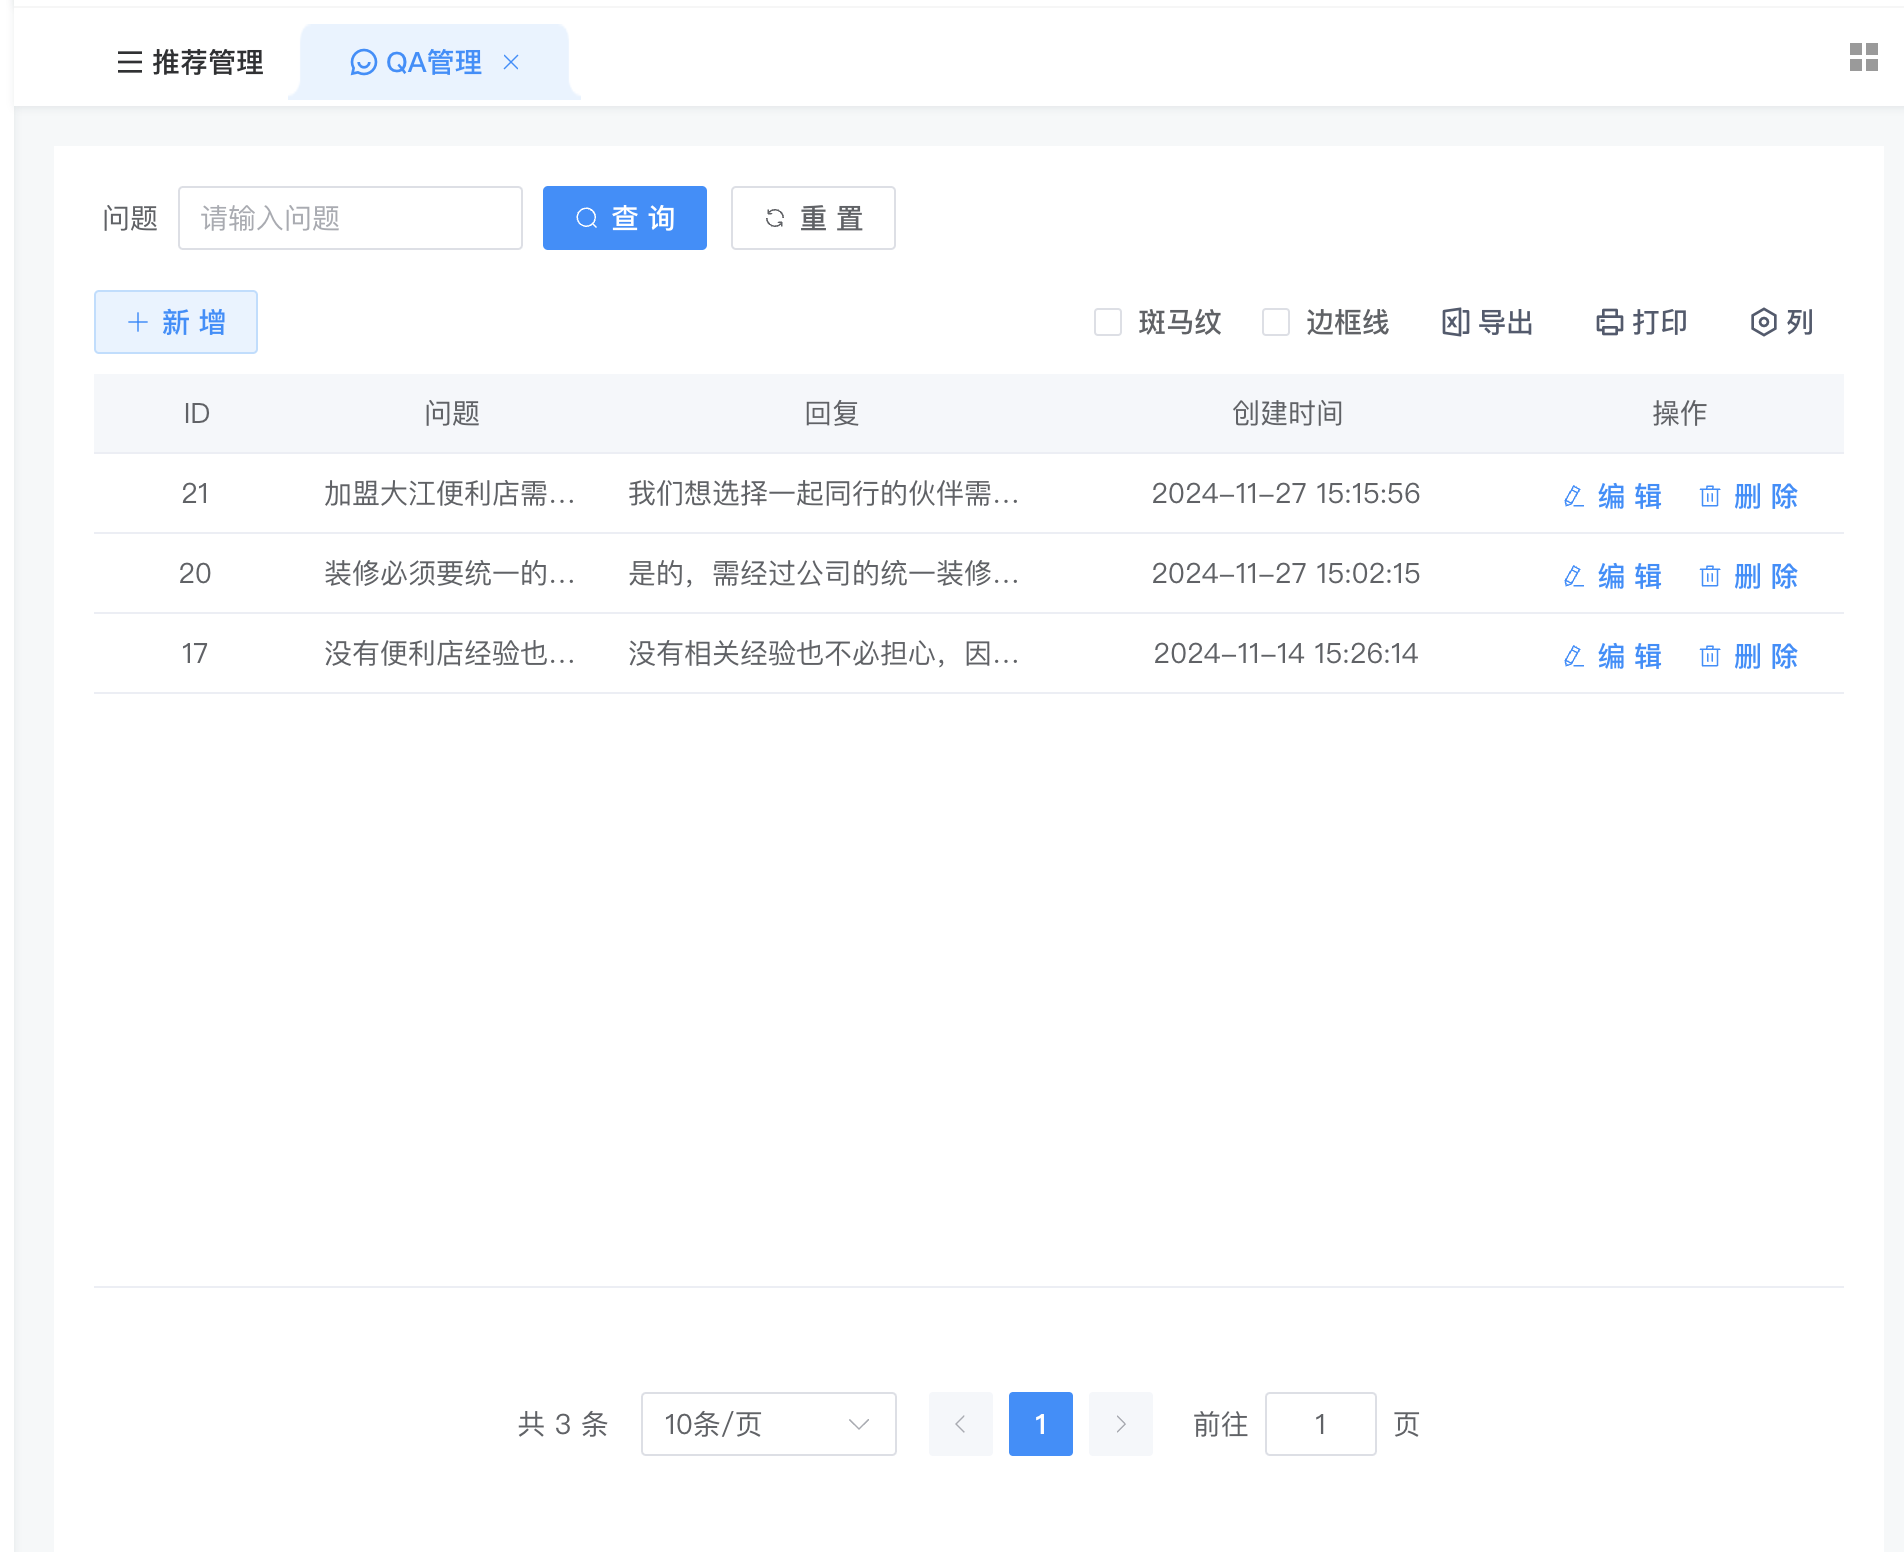The height and width of the screenshot is (1552, 1904).
Task: Click the trash icon for row ID 20
Action: [x=1710, y=576]
